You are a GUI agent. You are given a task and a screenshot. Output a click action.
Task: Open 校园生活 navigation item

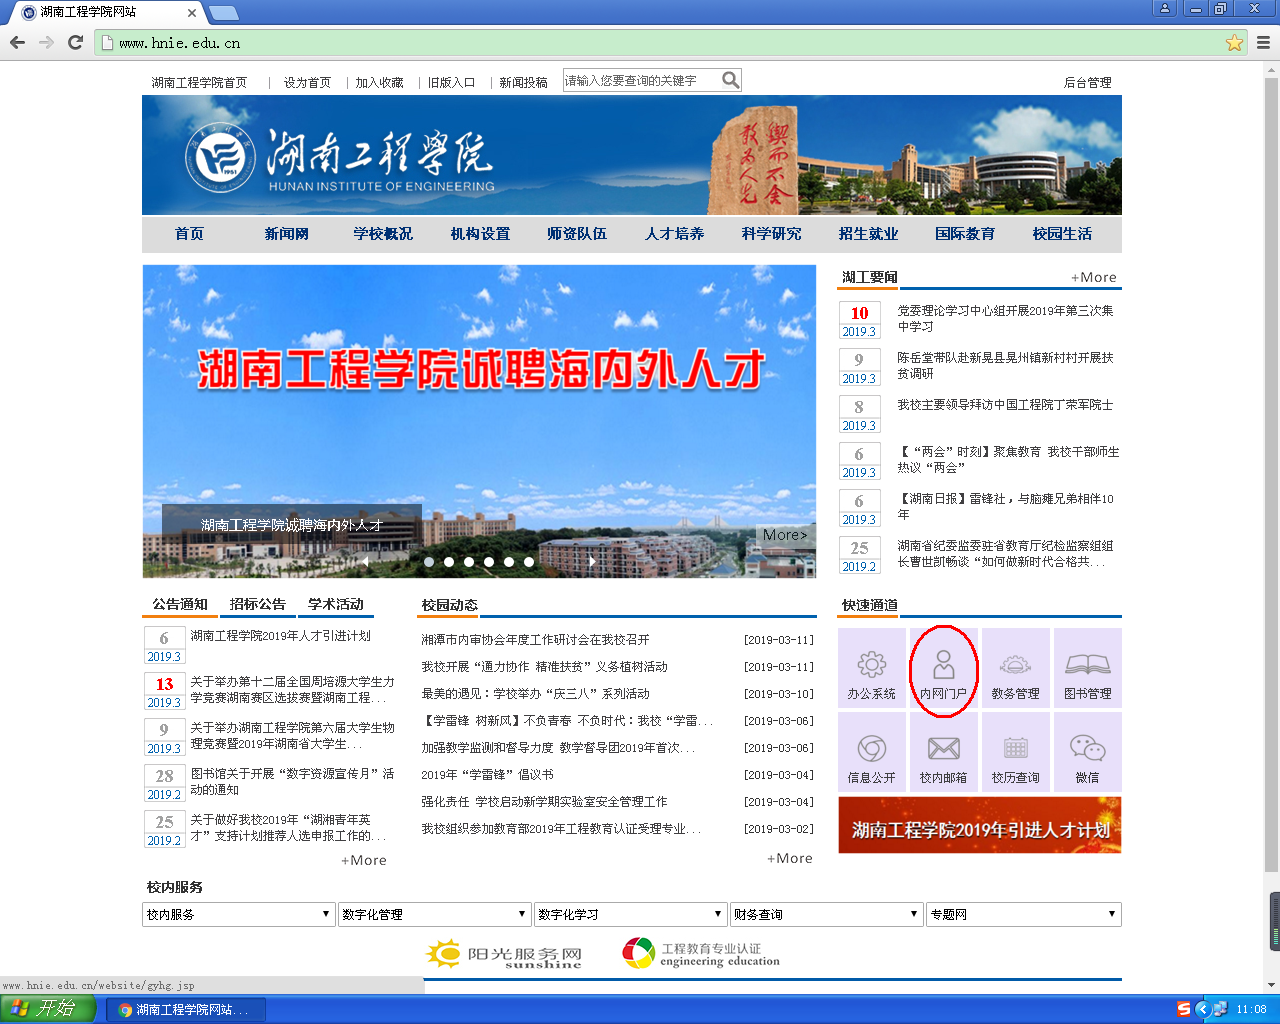tap(1062, 234)
